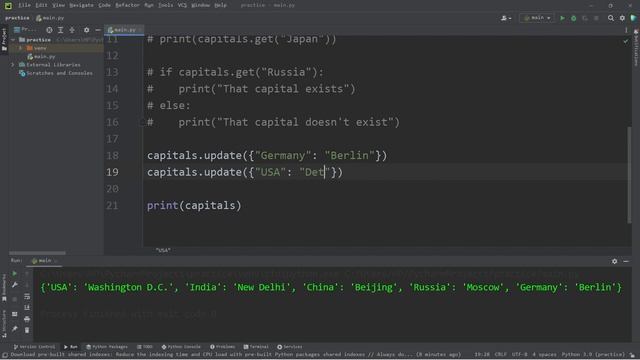Open the View menu
Screen dimensions: 640x360
pyautogui.click(x=58, y=5)
